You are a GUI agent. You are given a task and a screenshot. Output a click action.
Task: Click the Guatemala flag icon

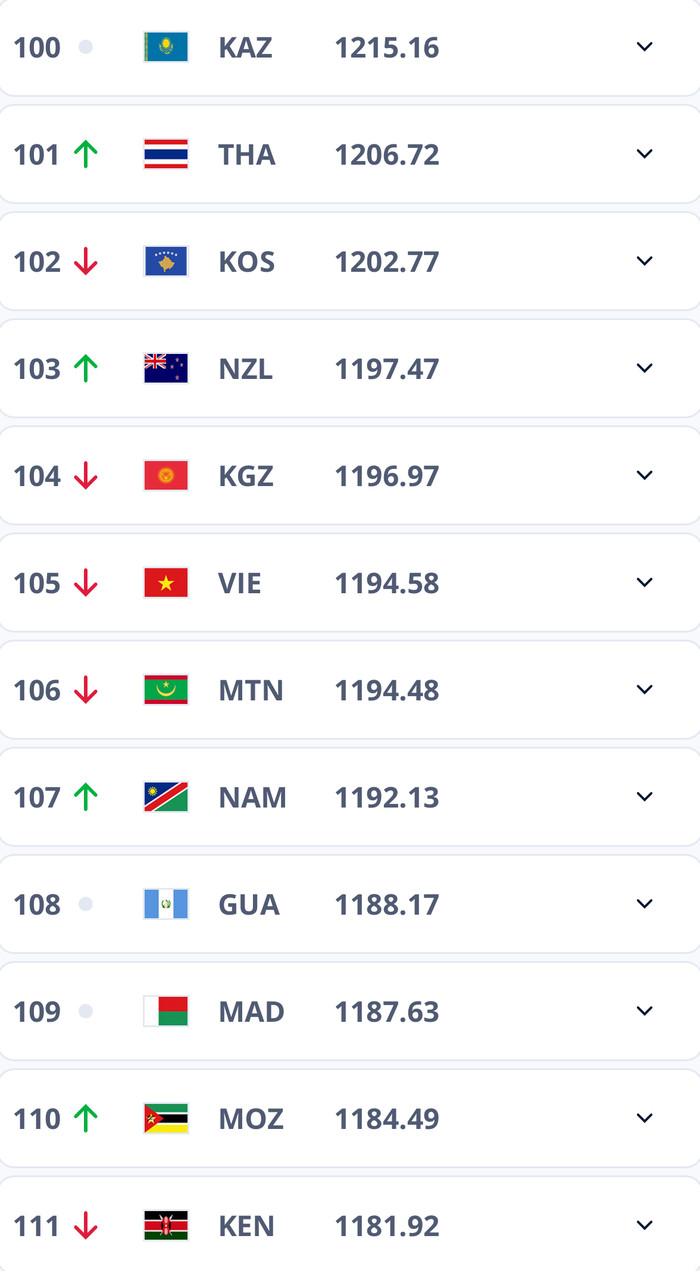coord(164,904)
